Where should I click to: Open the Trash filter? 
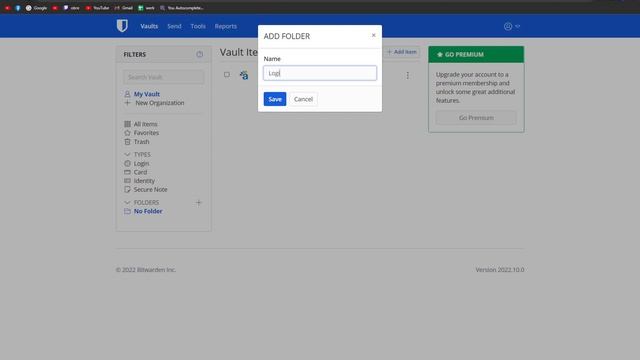tap(141, 142)
